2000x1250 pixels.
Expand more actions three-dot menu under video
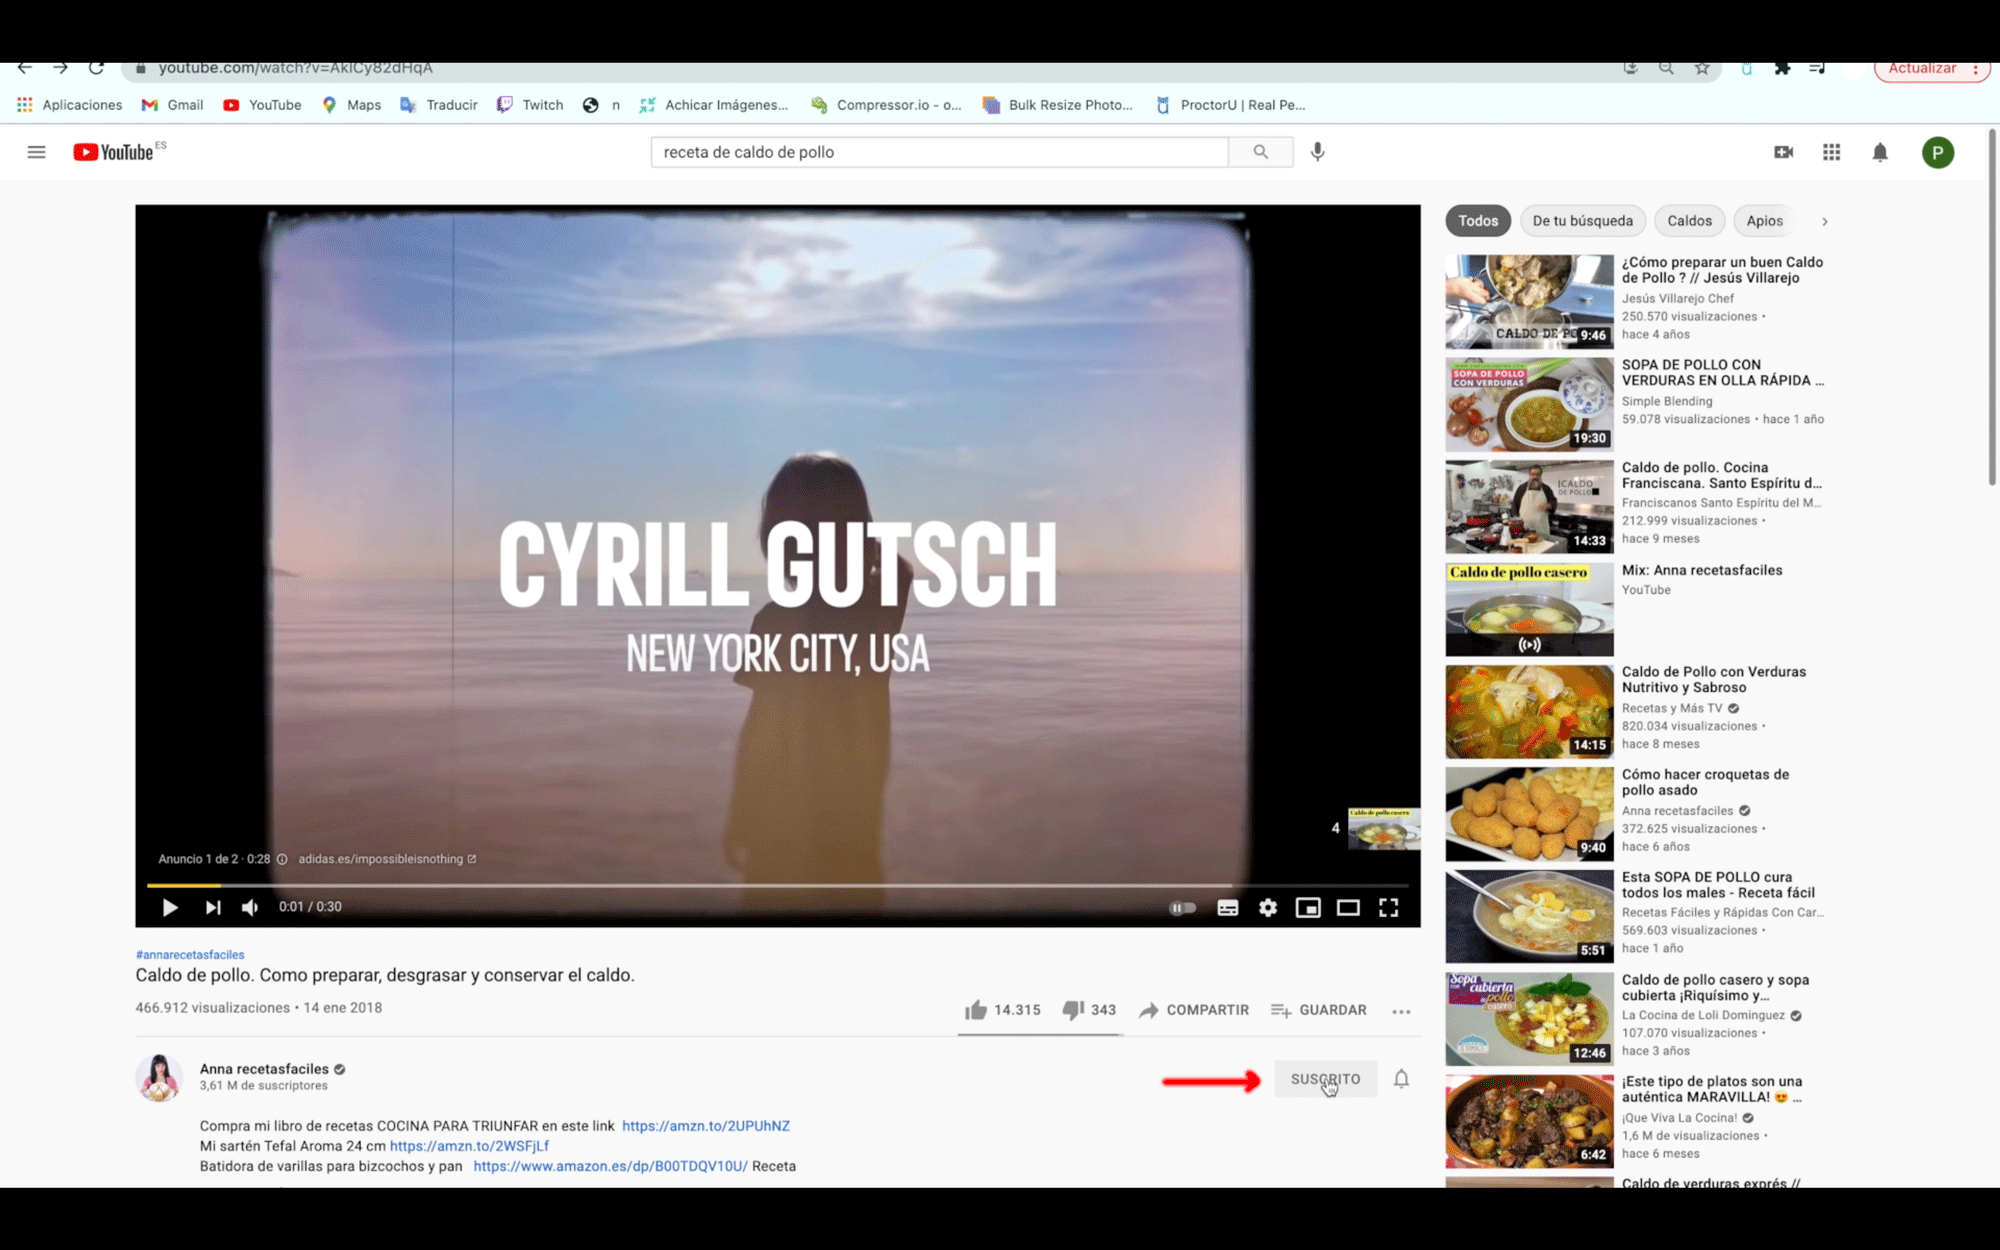tap(1401, 1011)
